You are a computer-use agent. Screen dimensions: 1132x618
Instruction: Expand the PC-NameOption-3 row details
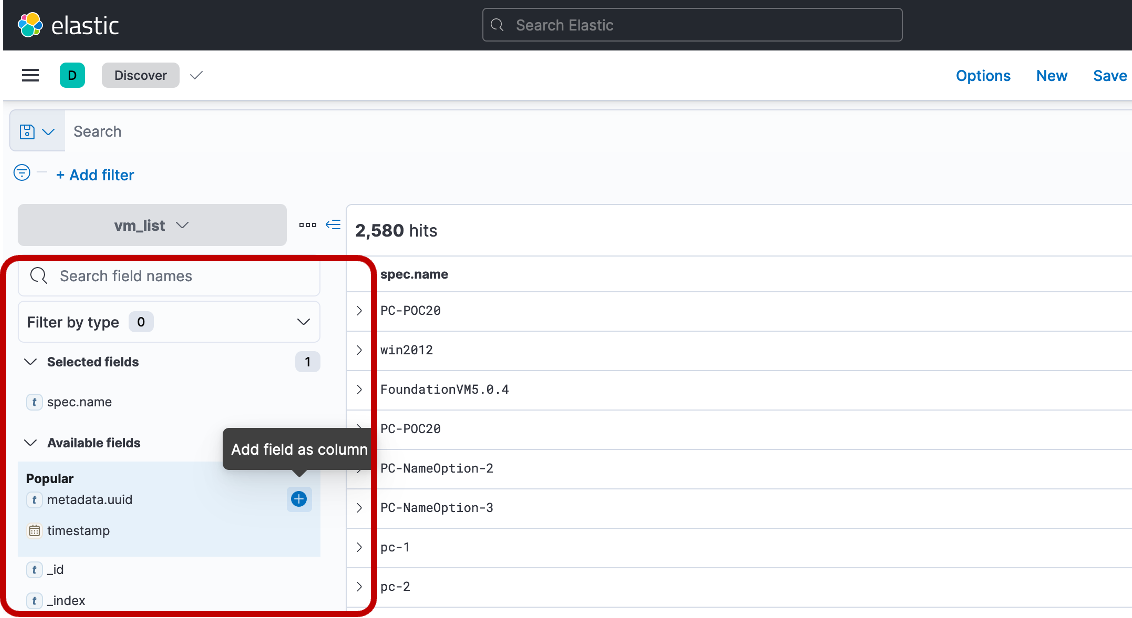pos(360,508)
